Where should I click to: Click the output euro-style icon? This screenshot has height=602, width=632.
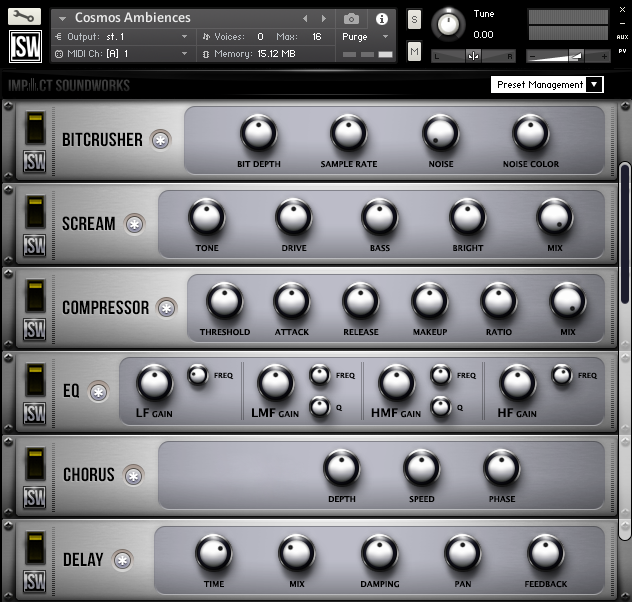point(58,37)
